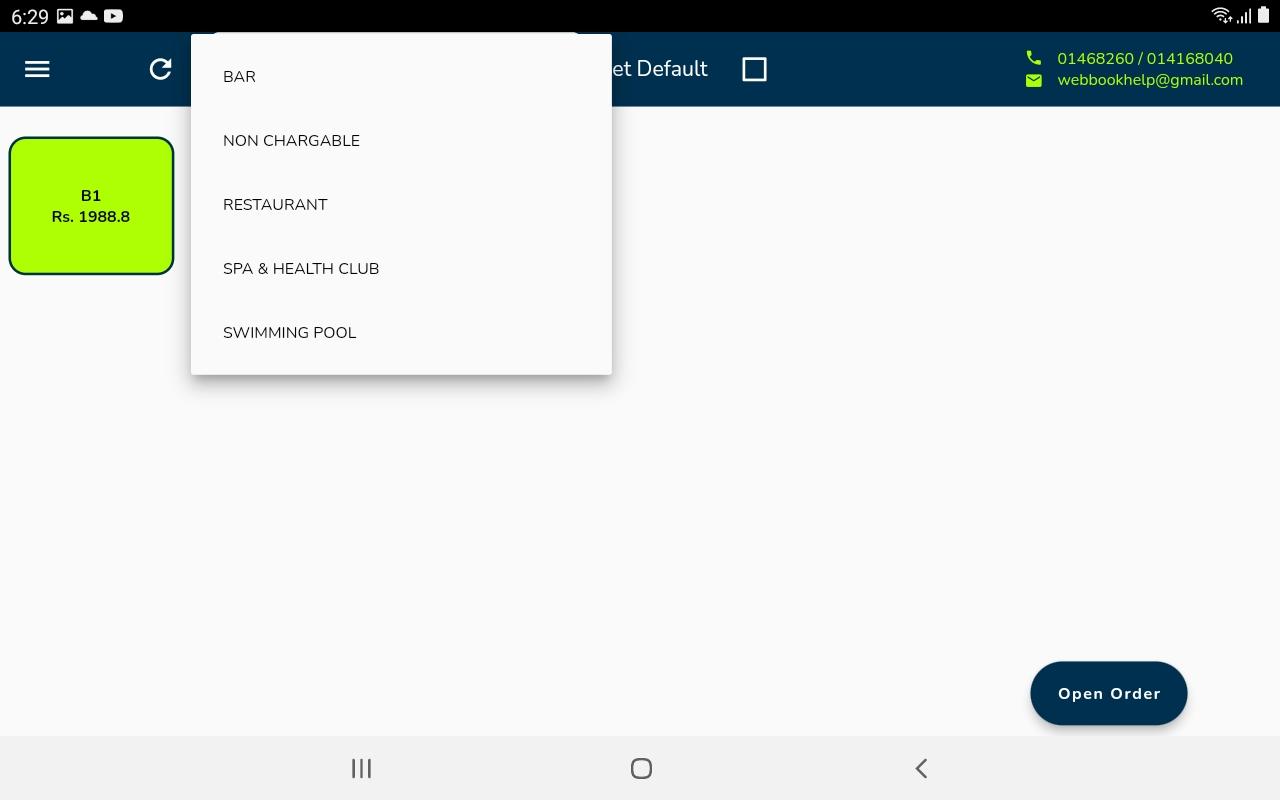
Task: Tap the YouTube status bar icon
Action: (x=113, y=16)
